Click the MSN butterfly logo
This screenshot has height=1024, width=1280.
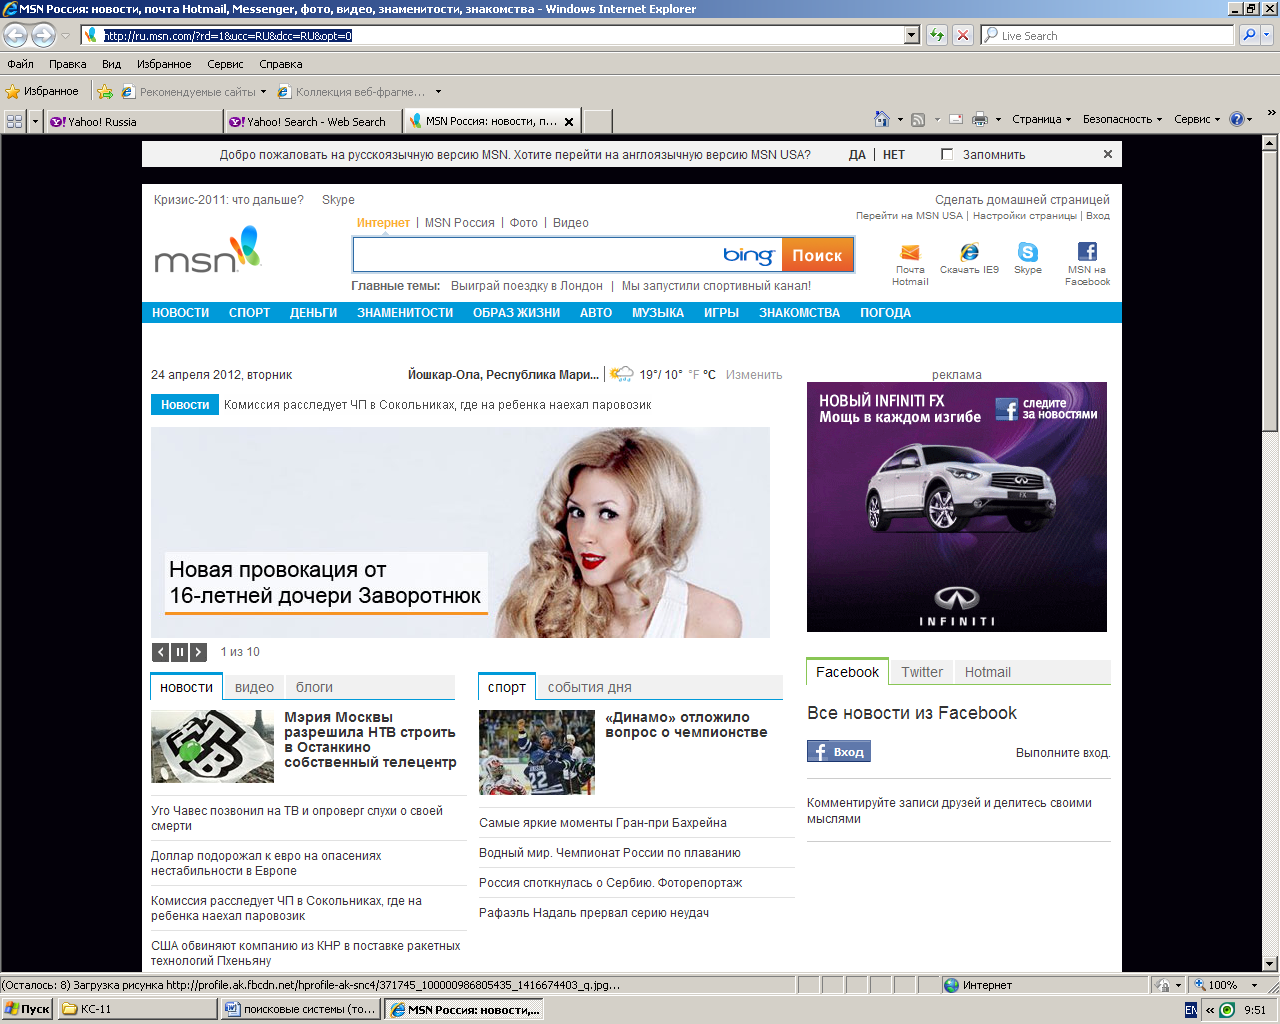(x=207, y=250)
